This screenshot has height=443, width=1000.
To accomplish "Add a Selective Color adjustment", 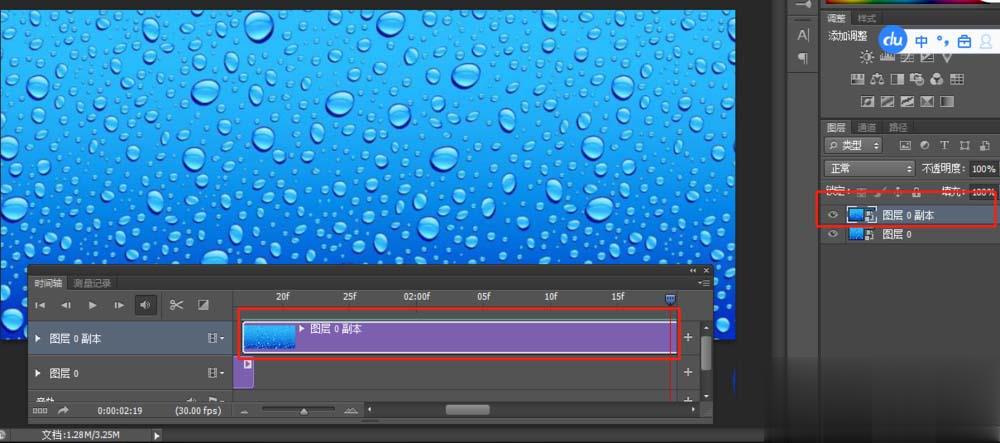I will tap(927, 101).
